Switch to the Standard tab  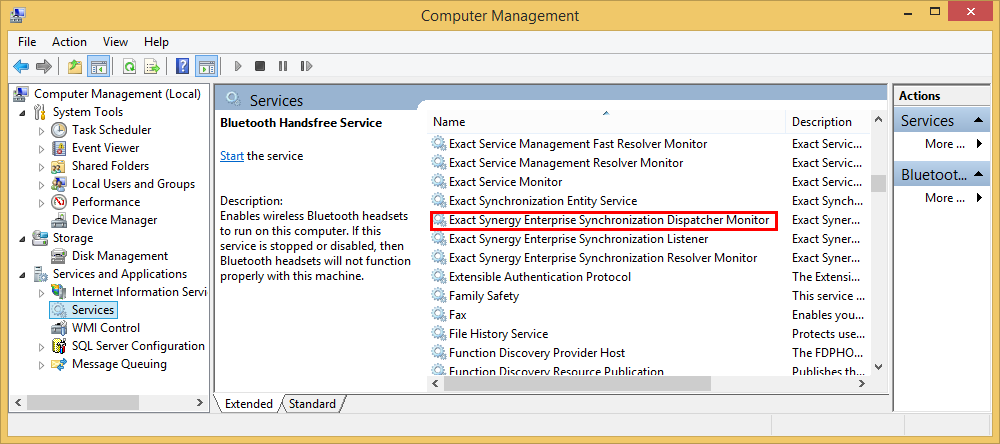(312, 404)
